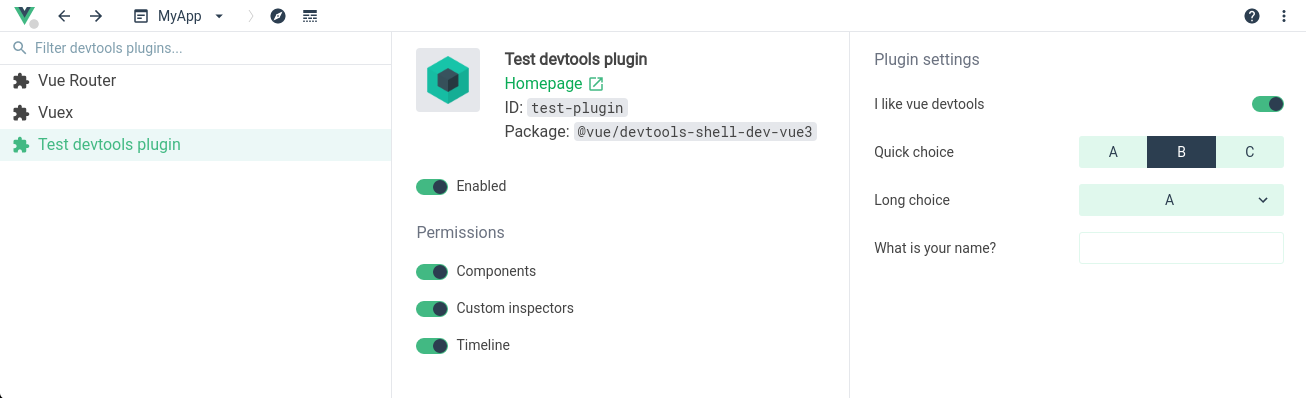Screen dimensions: 1306x398
Task: Expand the Long choice dropdown
Action: (x=1181, y=200)
